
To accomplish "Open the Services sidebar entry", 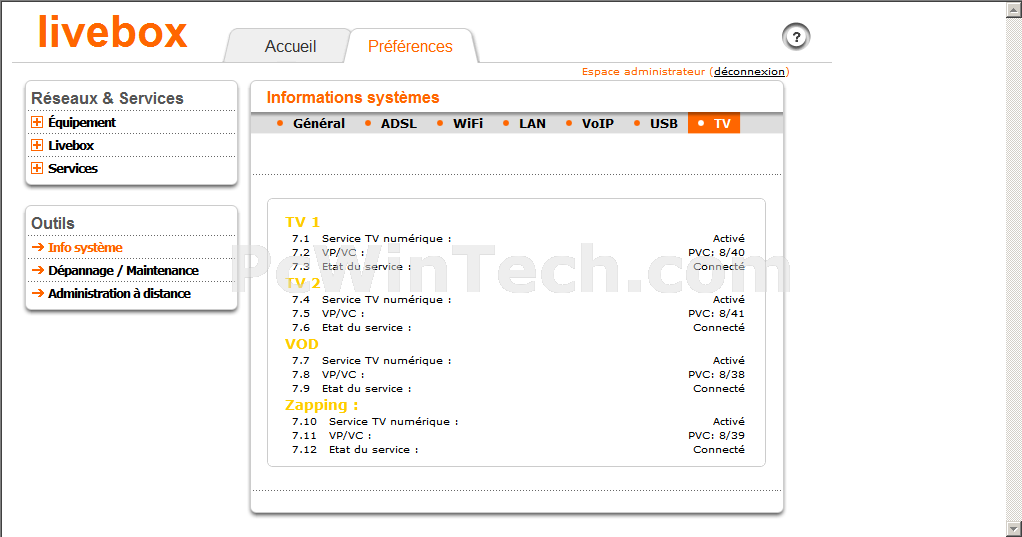I will pyautogui.click(x=73, y=168).
